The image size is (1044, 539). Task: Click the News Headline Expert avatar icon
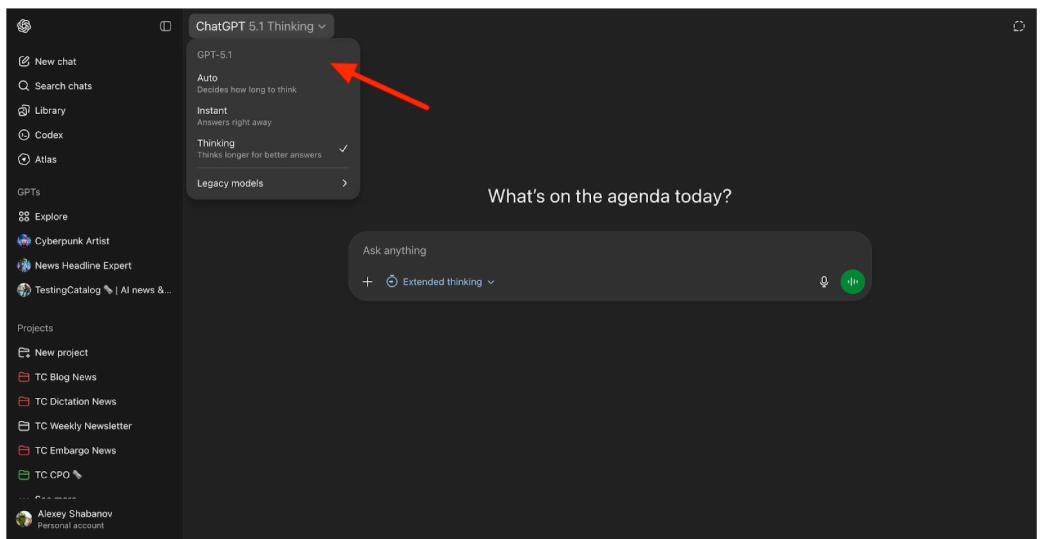click(x=24, y=266)
